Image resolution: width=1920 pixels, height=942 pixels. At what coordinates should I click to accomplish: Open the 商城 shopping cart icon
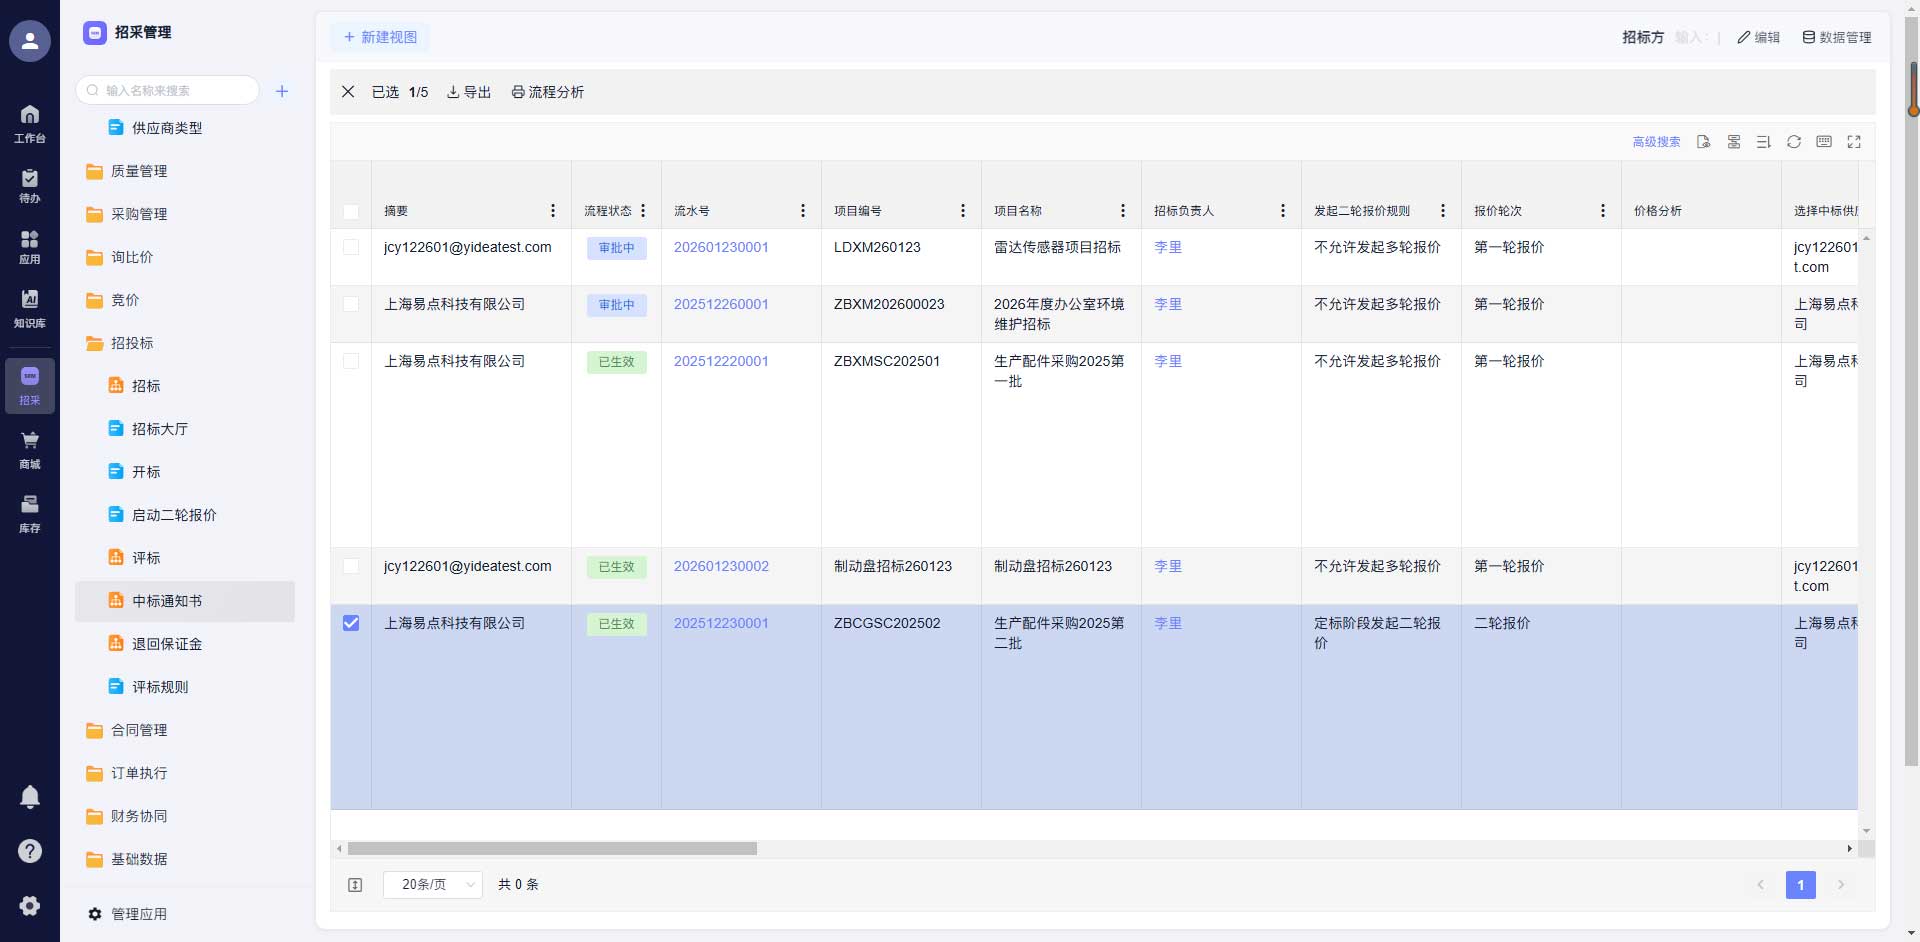[x=30, y=449]
